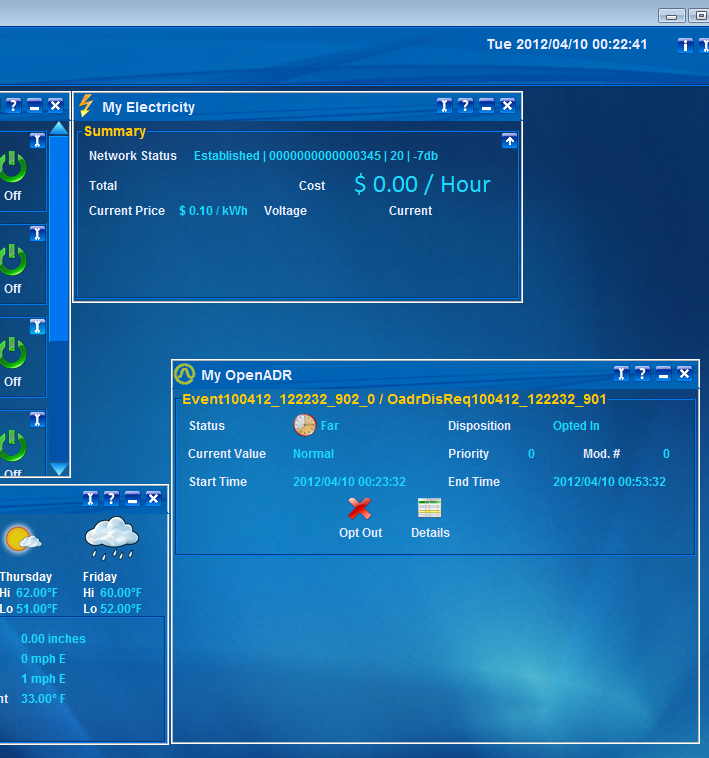Click the Opt Out red X icon
Screen dimensions: 709x758
(x=360, y=509)
